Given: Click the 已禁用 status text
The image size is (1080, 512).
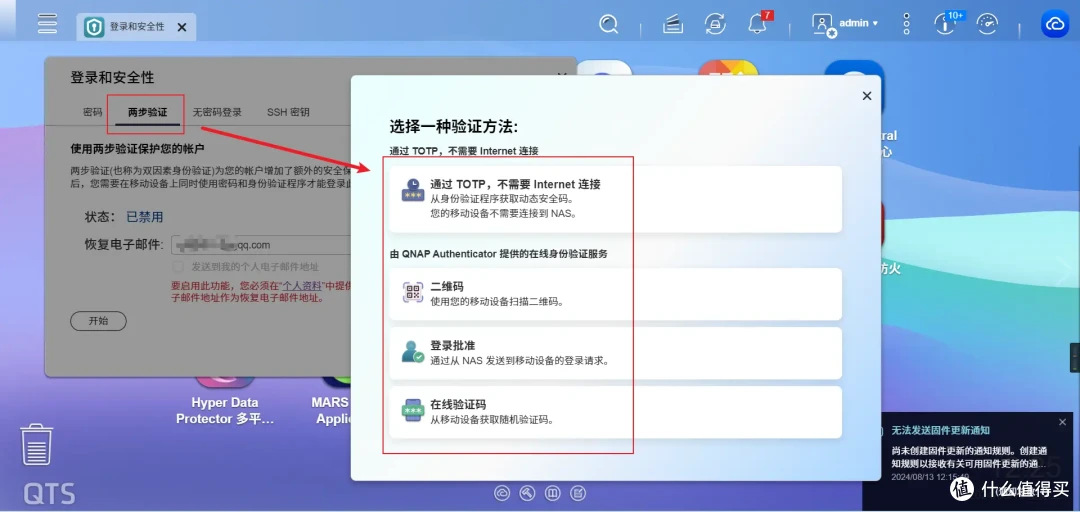Looking at the screenshot, I should 145,217.
